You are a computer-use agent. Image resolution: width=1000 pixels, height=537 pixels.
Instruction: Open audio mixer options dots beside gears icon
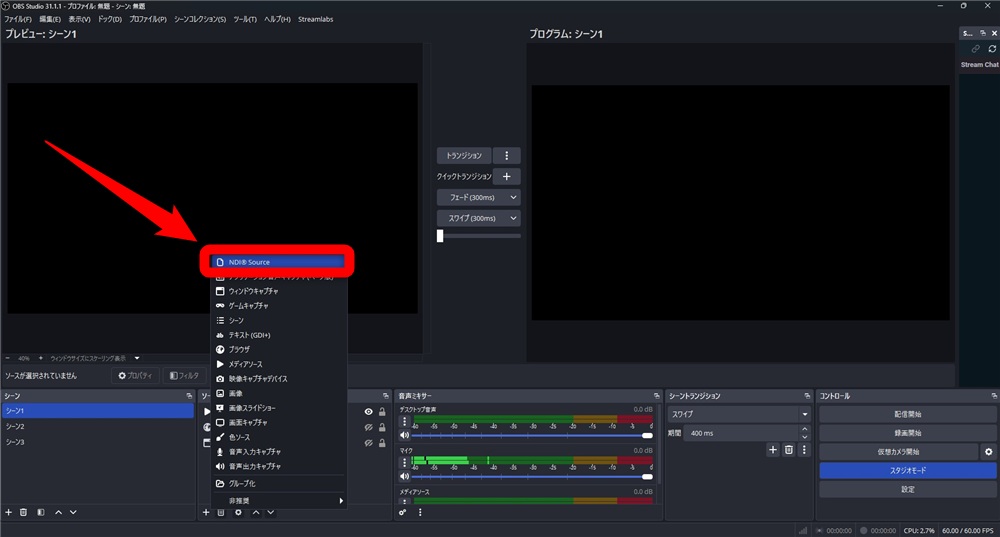(x=420, y=512)
